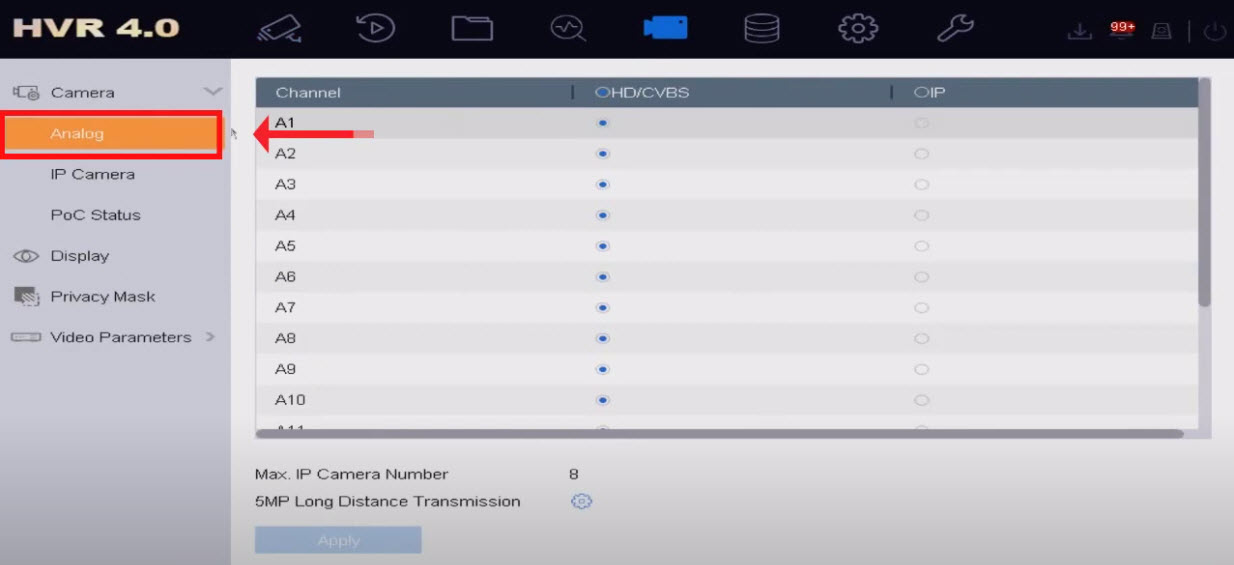Open the PoC Status menu item
1234x565 pixels.
(x=95, y=215)
